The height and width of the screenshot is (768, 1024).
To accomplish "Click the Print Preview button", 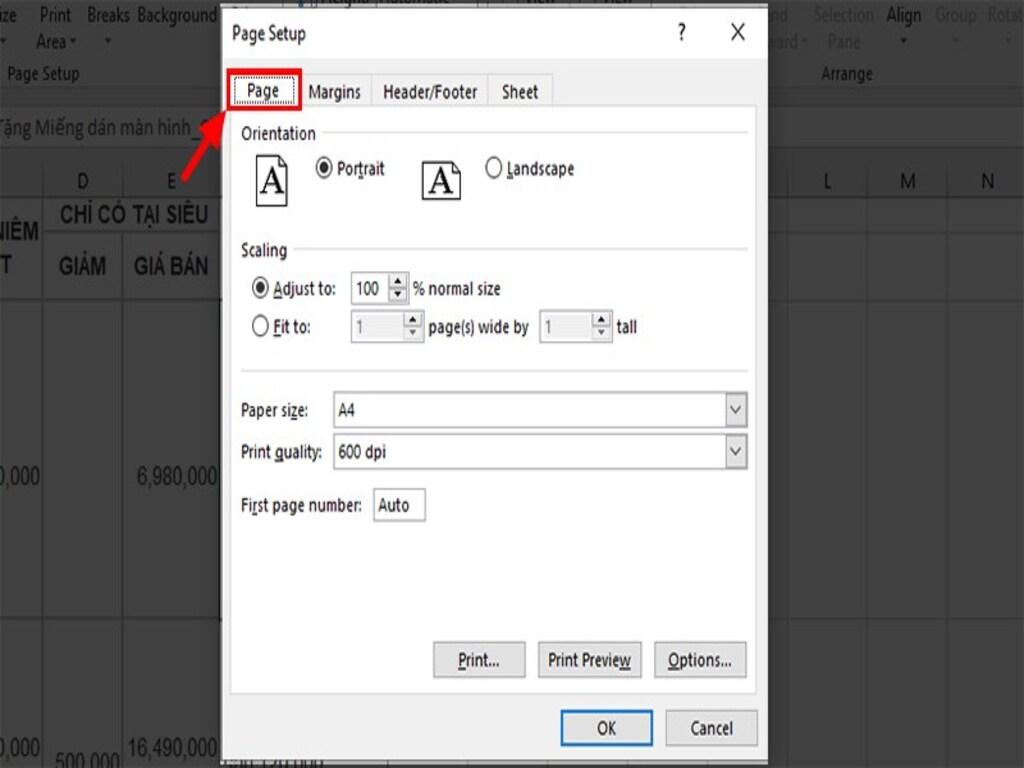I will tap(589, 660).
